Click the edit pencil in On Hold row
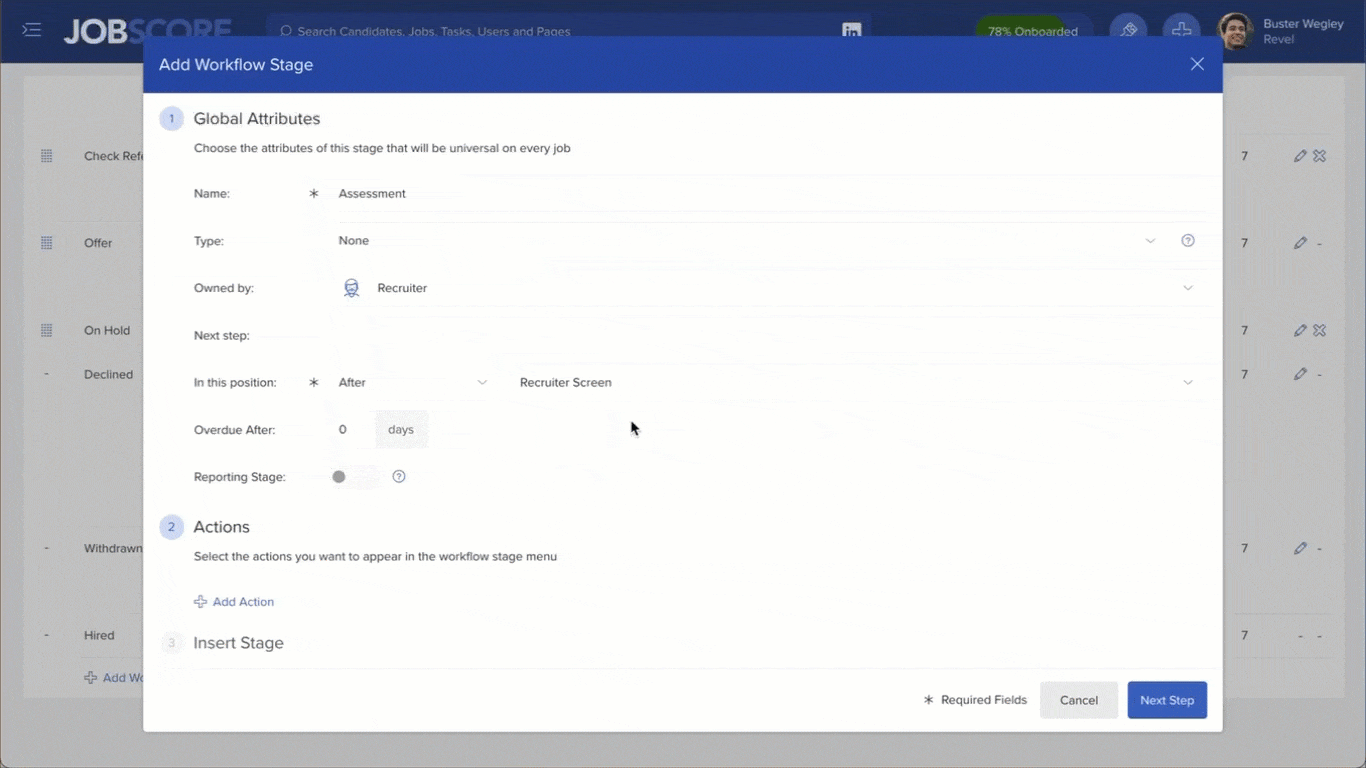 click(1300, 330)
